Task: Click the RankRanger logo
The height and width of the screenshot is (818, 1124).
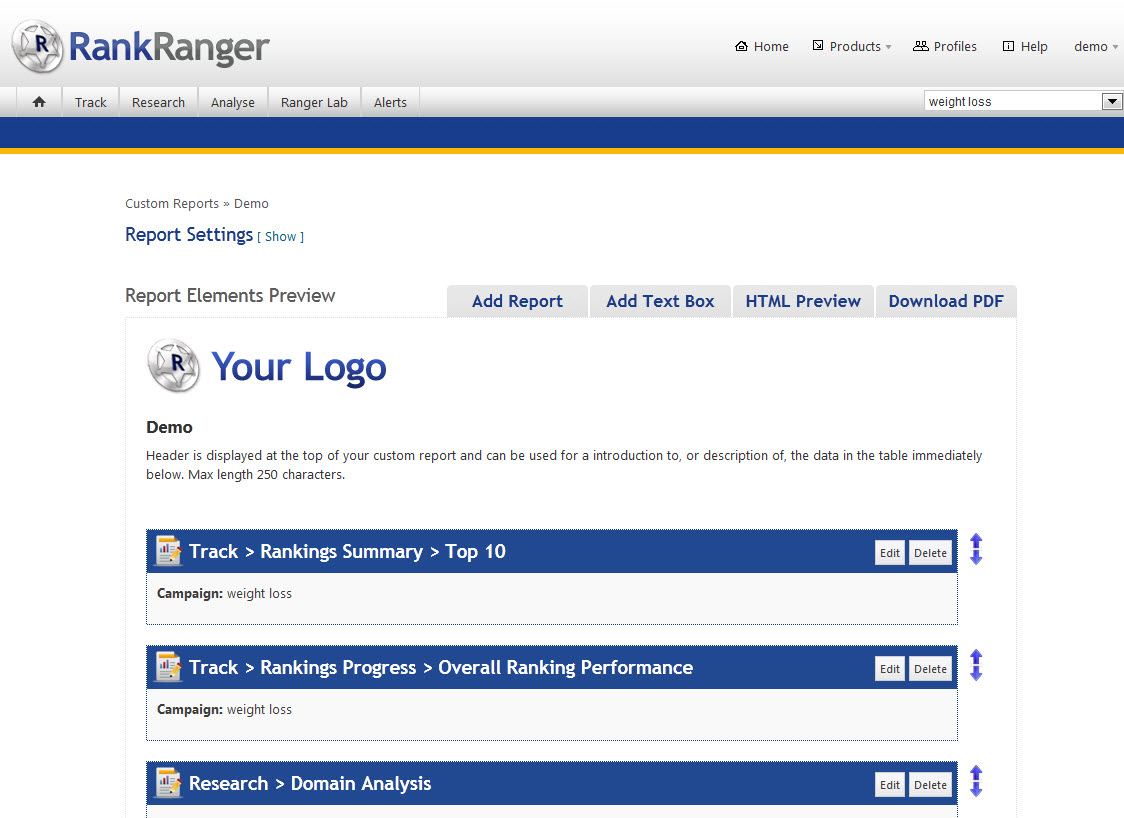Action: (140, 47)
